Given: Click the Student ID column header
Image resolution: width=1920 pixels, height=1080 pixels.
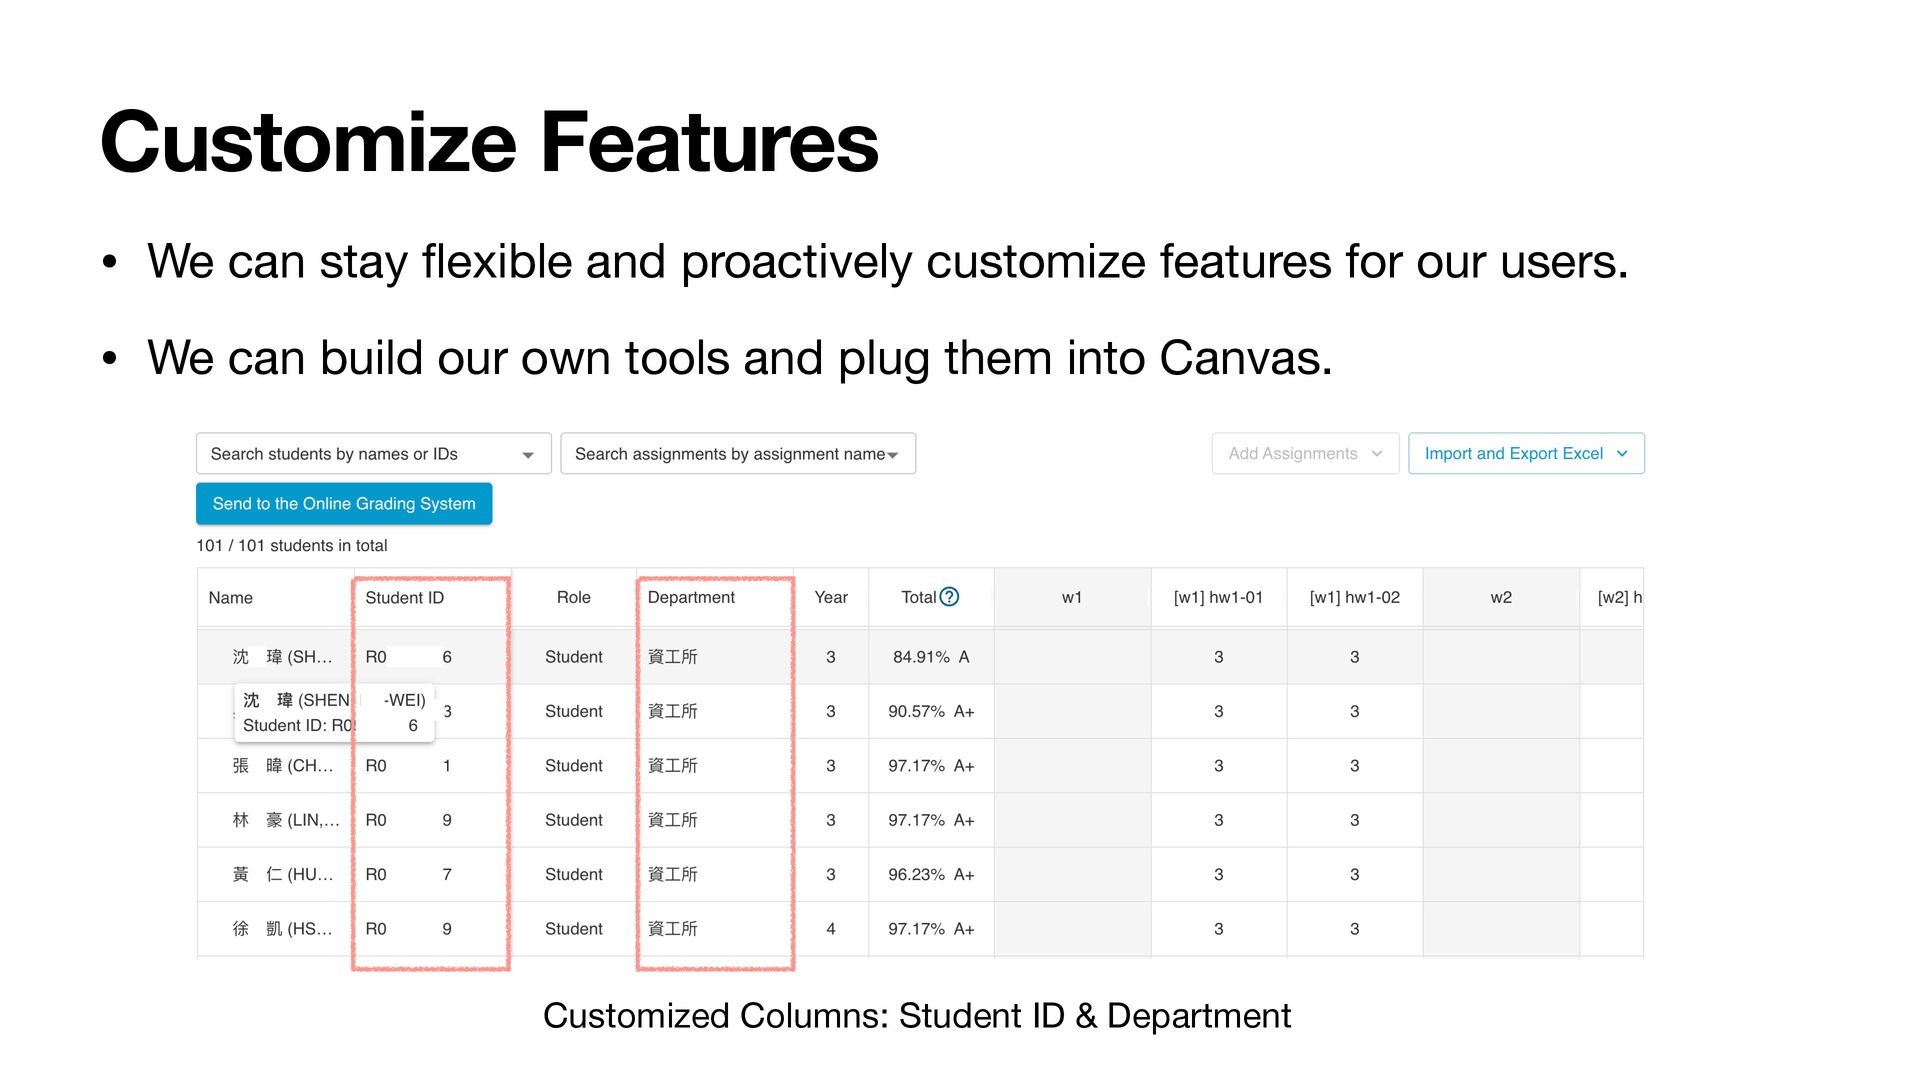Looking at the screenshot, I should (x=404, y=598).
